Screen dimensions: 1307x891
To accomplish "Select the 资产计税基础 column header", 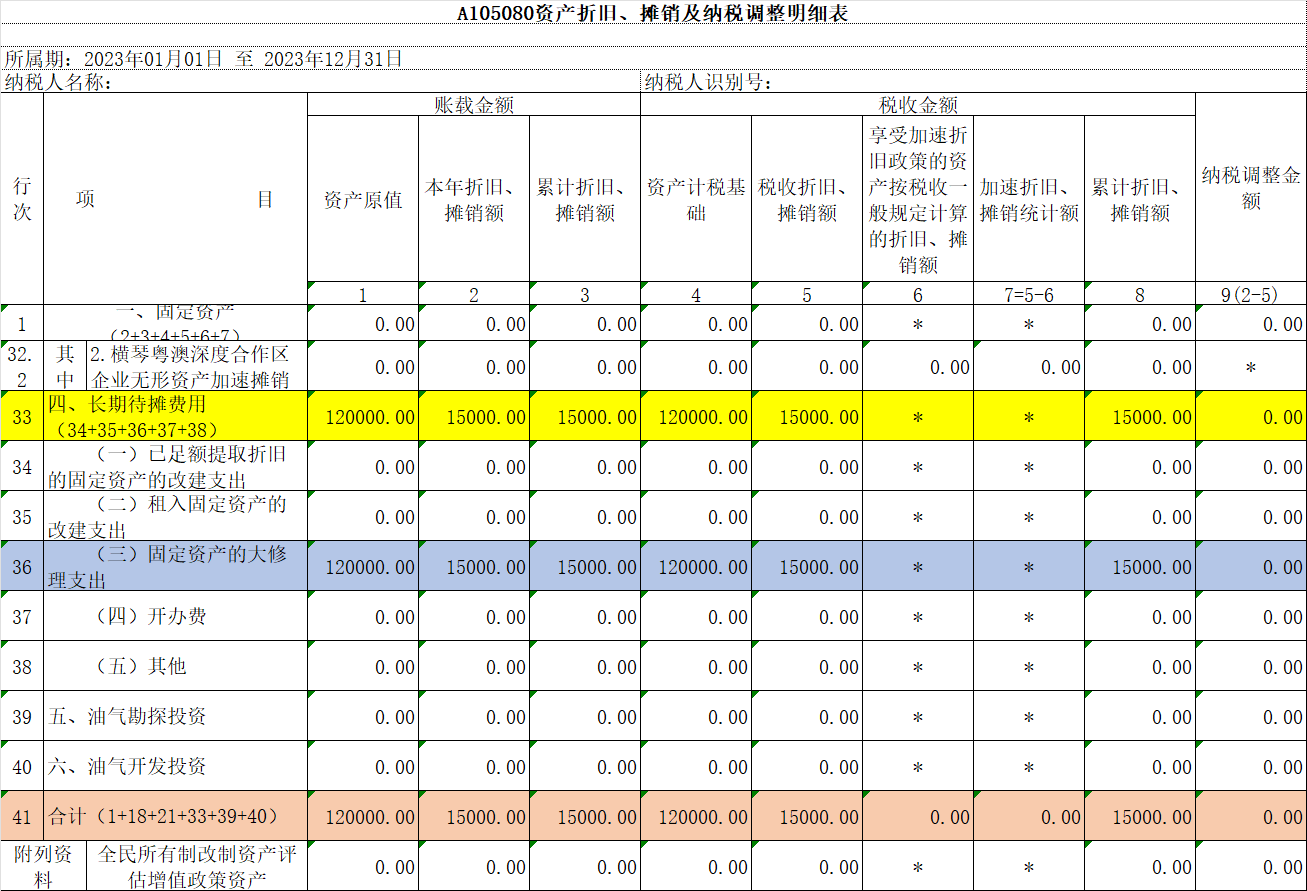I will pos(696,199).
